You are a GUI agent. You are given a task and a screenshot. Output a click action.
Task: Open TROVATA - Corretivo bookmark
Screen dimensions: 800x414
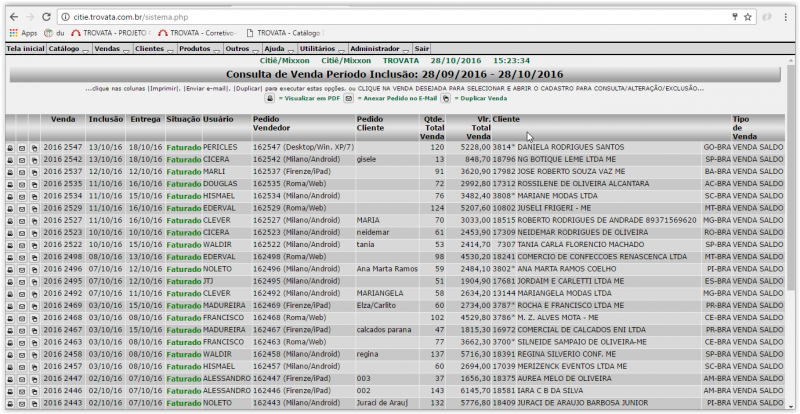[x=198, y=33]
